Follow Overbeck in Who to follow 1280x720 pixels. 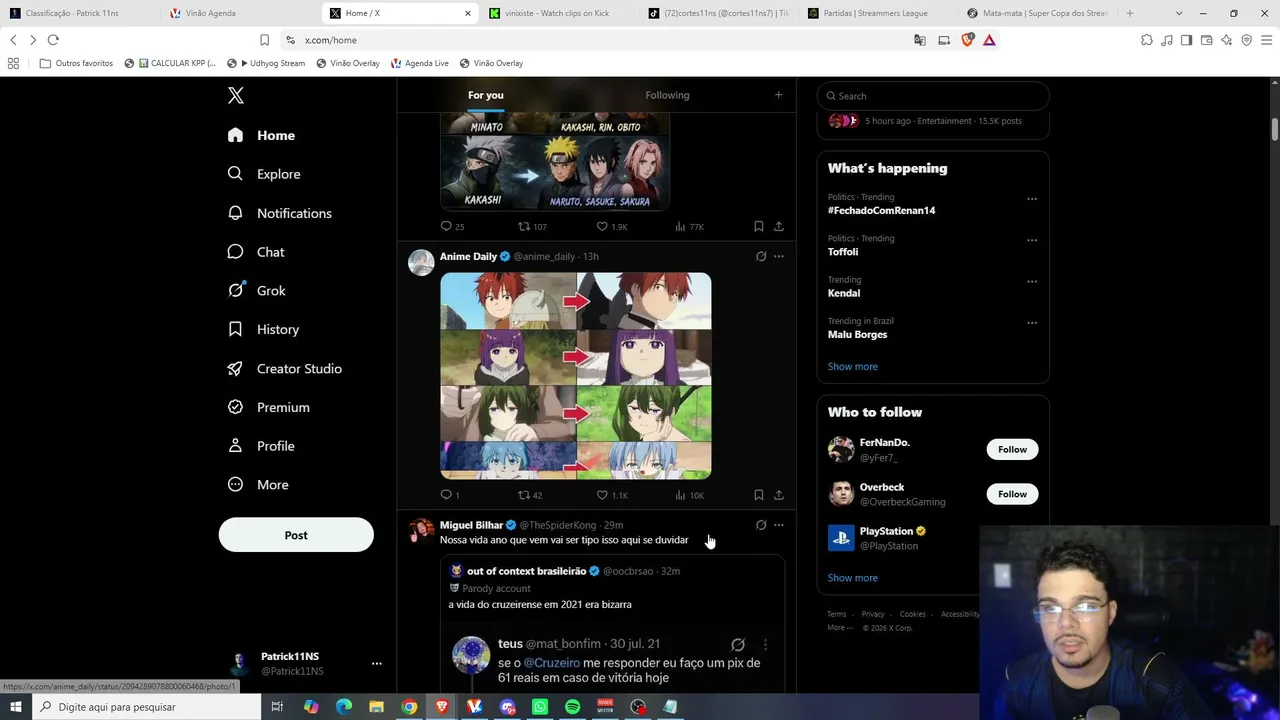point(1012,494)
